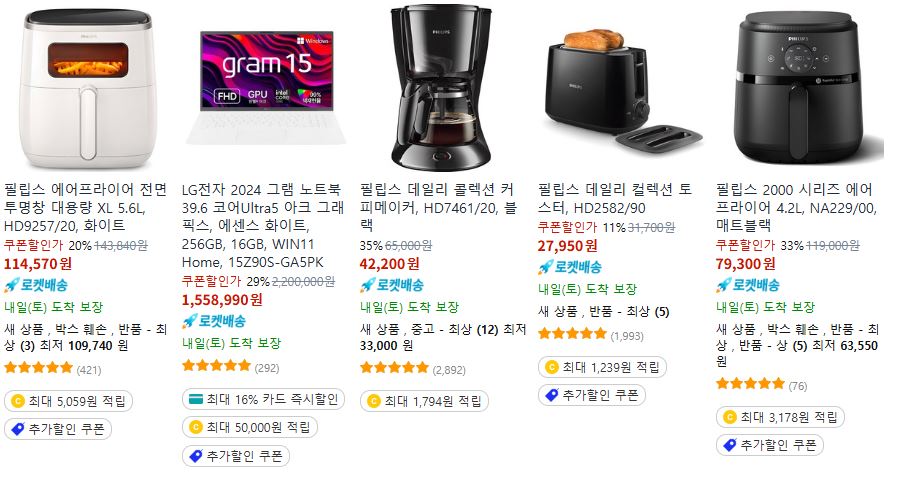The width and height of the screenshot is (898, 481).
Task: Click the card icon in 16% 카드 즉시할인
Action: [196, 399]
